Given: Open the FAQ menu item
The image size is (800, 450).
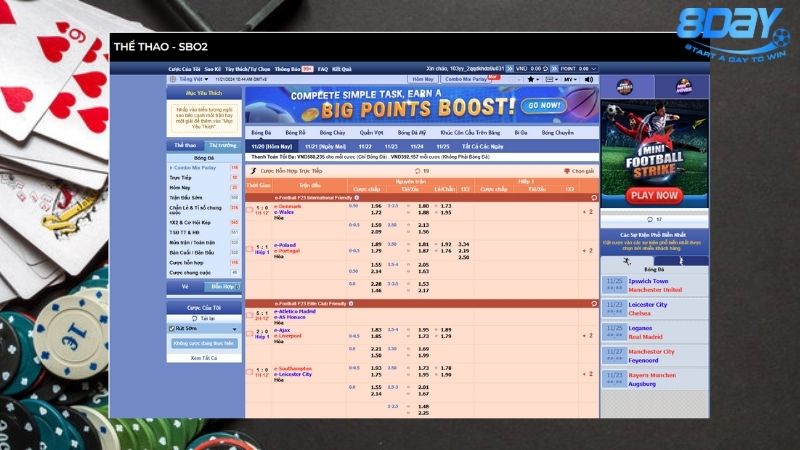Looking at the screenshot, I should click(x=322, y=69).
